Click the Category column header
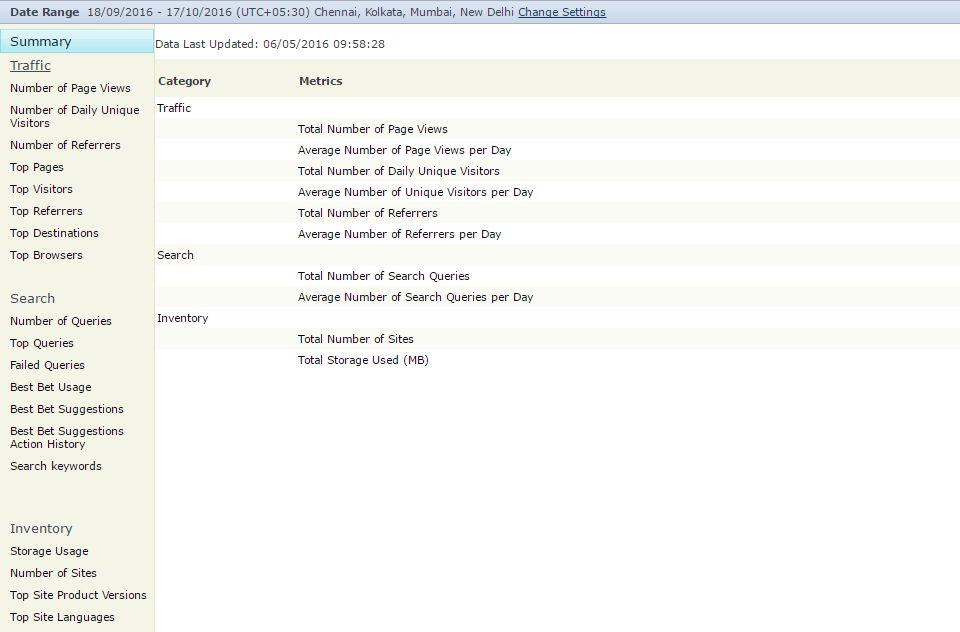 point(184,81)
